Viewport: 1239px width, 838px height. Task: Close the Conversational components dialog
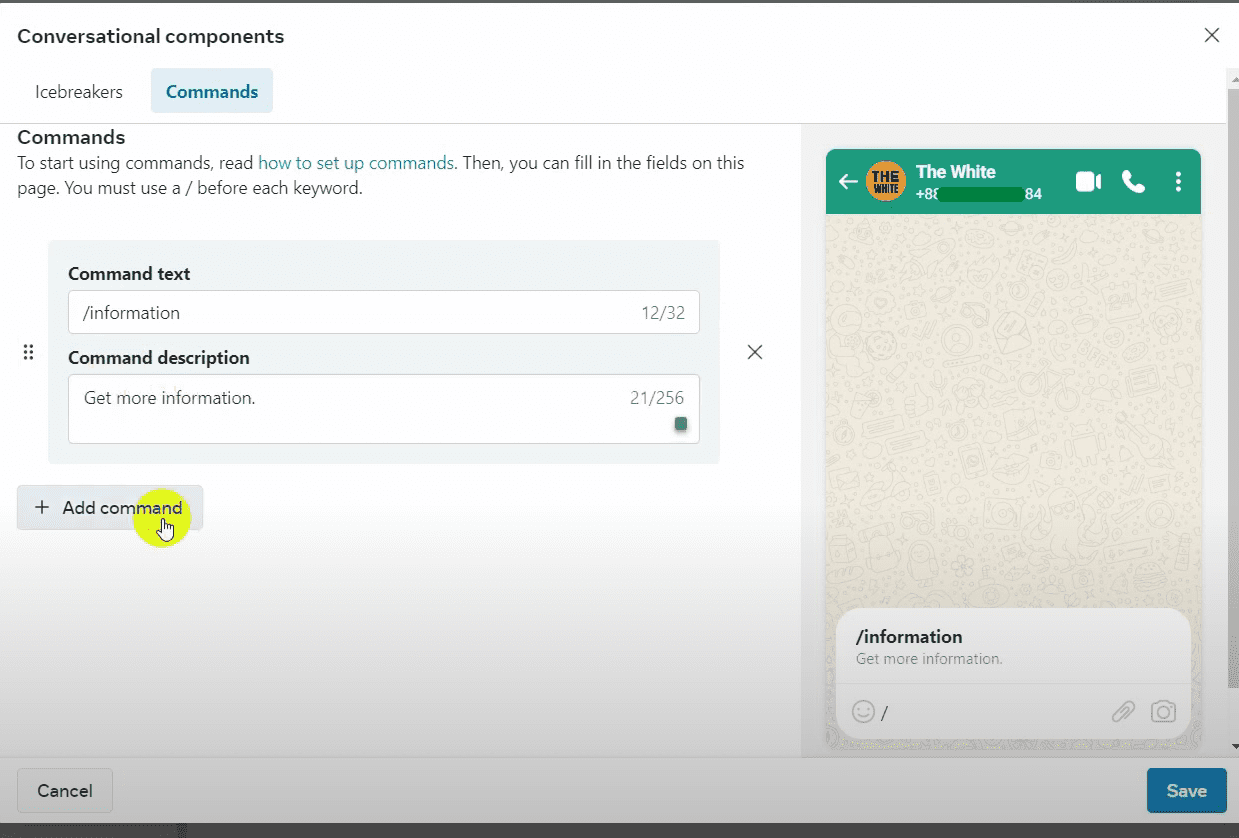click(x=1212, y=36)
